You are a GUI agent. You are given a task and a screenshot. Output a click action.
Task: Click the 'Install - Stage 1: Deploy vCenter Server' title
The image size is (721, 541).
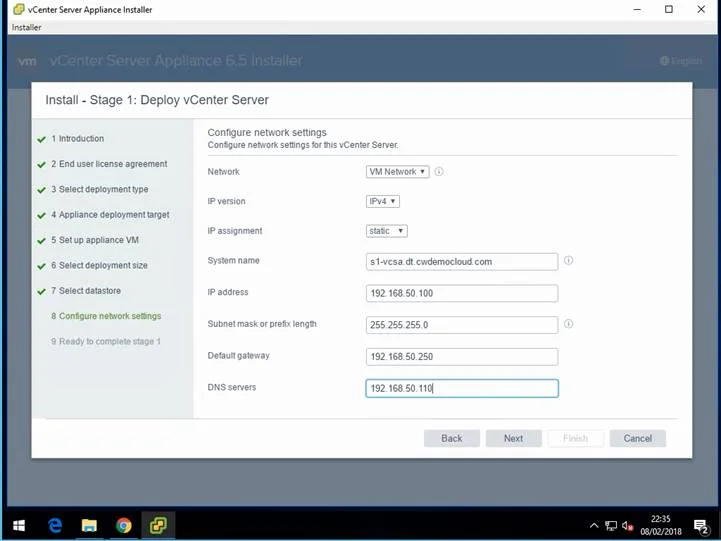157,100
